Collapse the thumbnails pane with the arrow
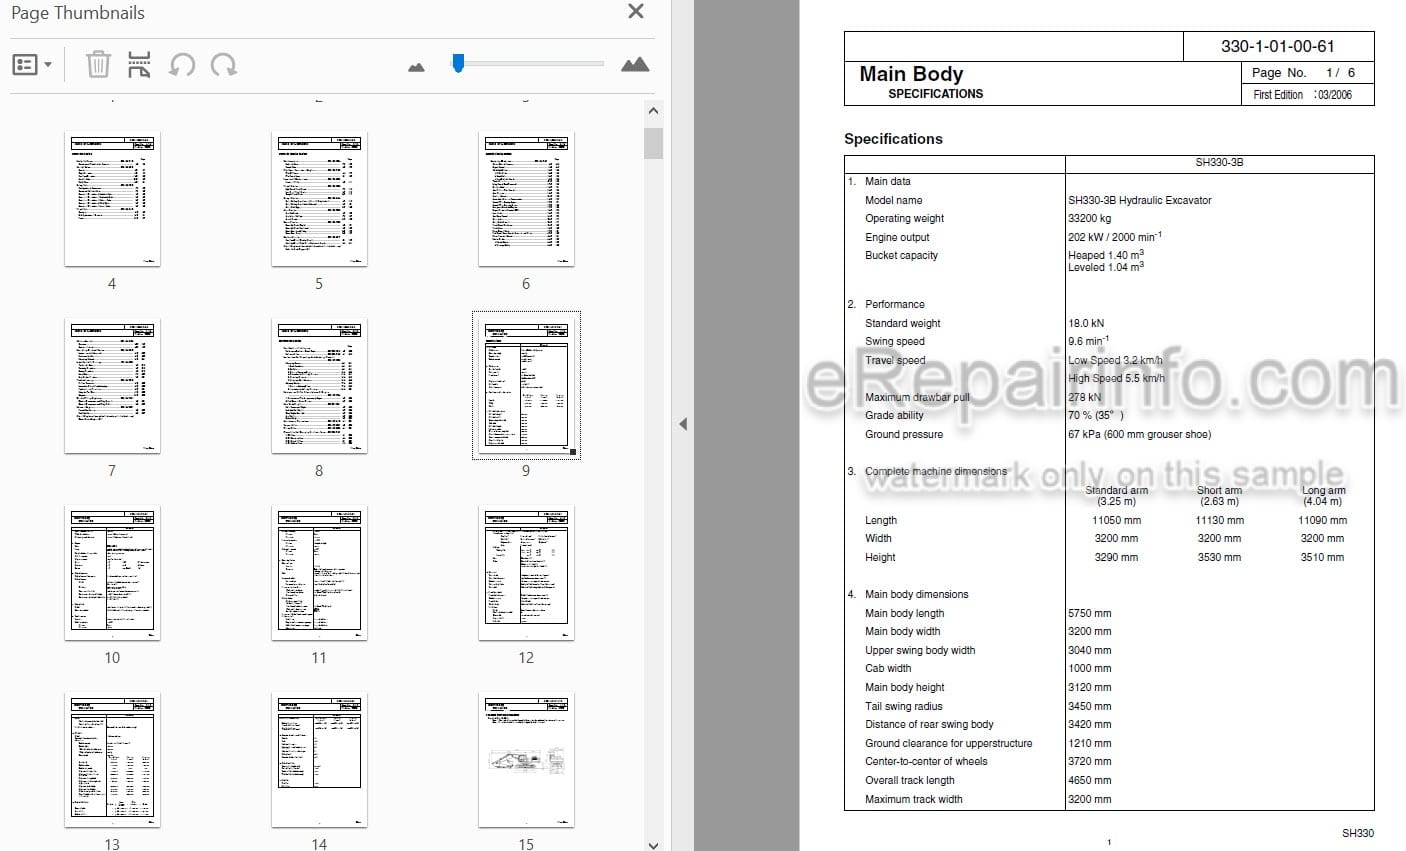 683,424
